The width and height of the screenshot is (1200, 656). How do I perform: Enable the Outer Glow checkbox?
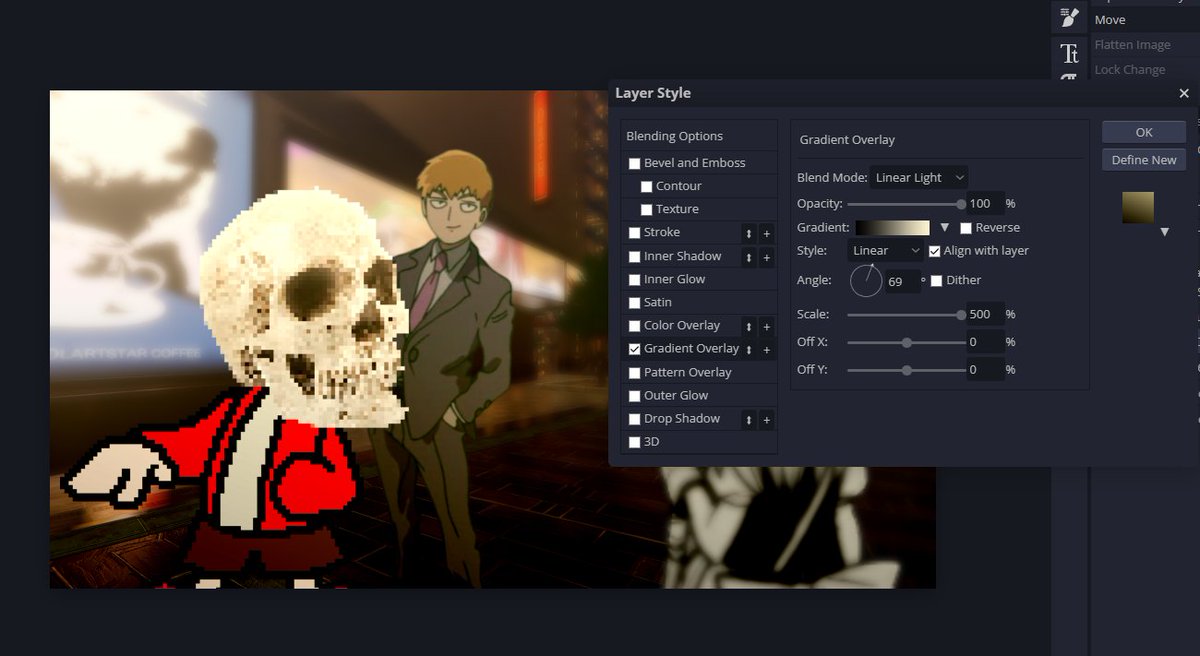point(634,395)
